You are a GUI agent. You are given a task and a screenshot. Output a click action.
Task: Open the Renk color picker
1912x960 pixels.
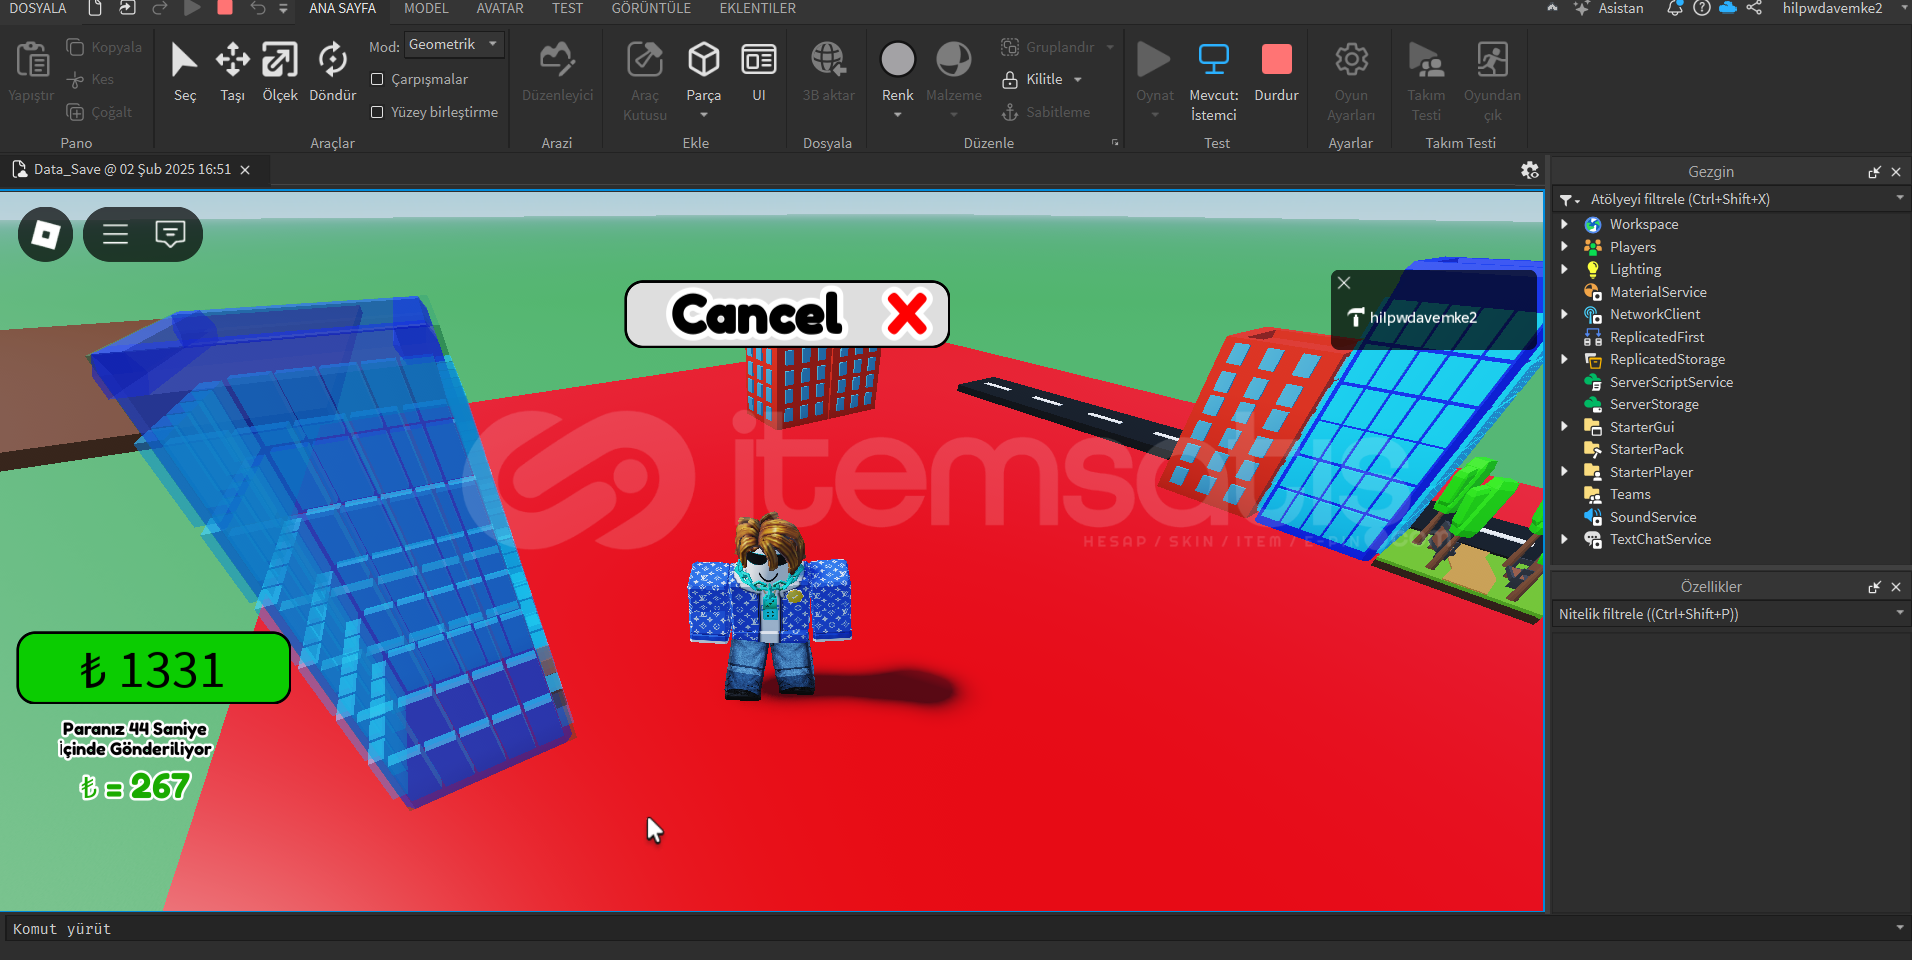tap(898, 71)
